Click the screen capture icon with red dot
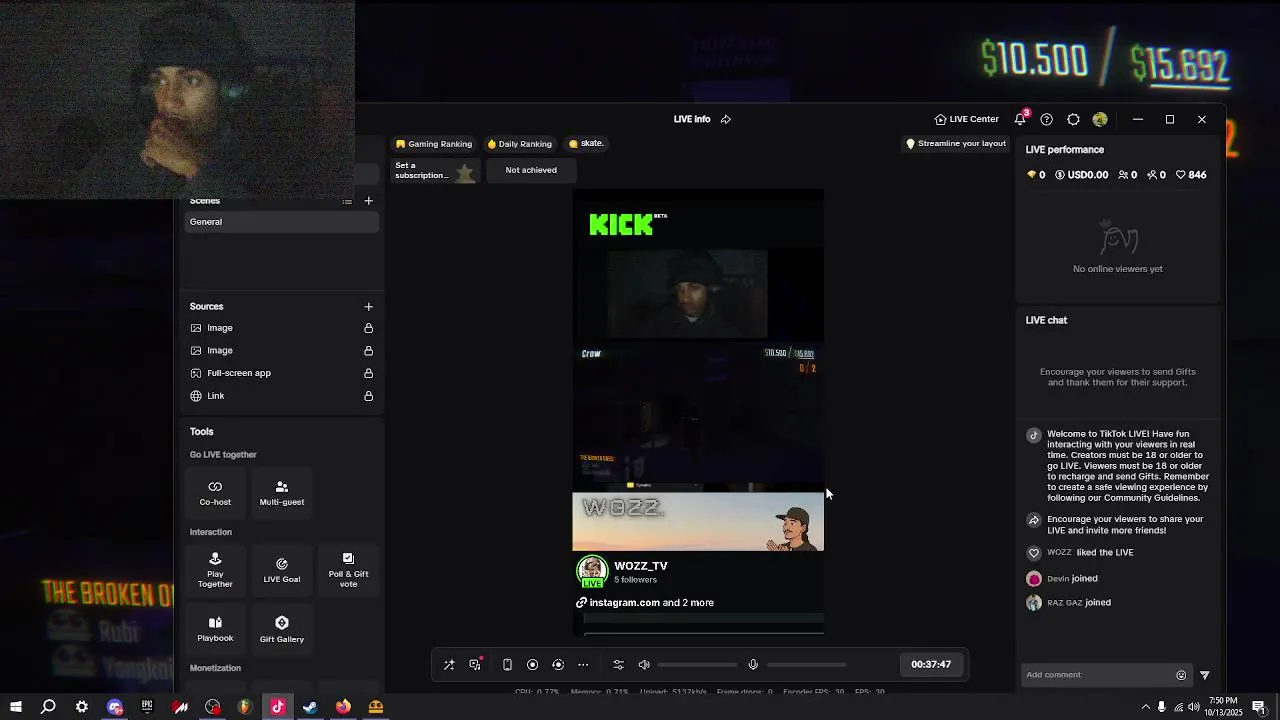 476,665
